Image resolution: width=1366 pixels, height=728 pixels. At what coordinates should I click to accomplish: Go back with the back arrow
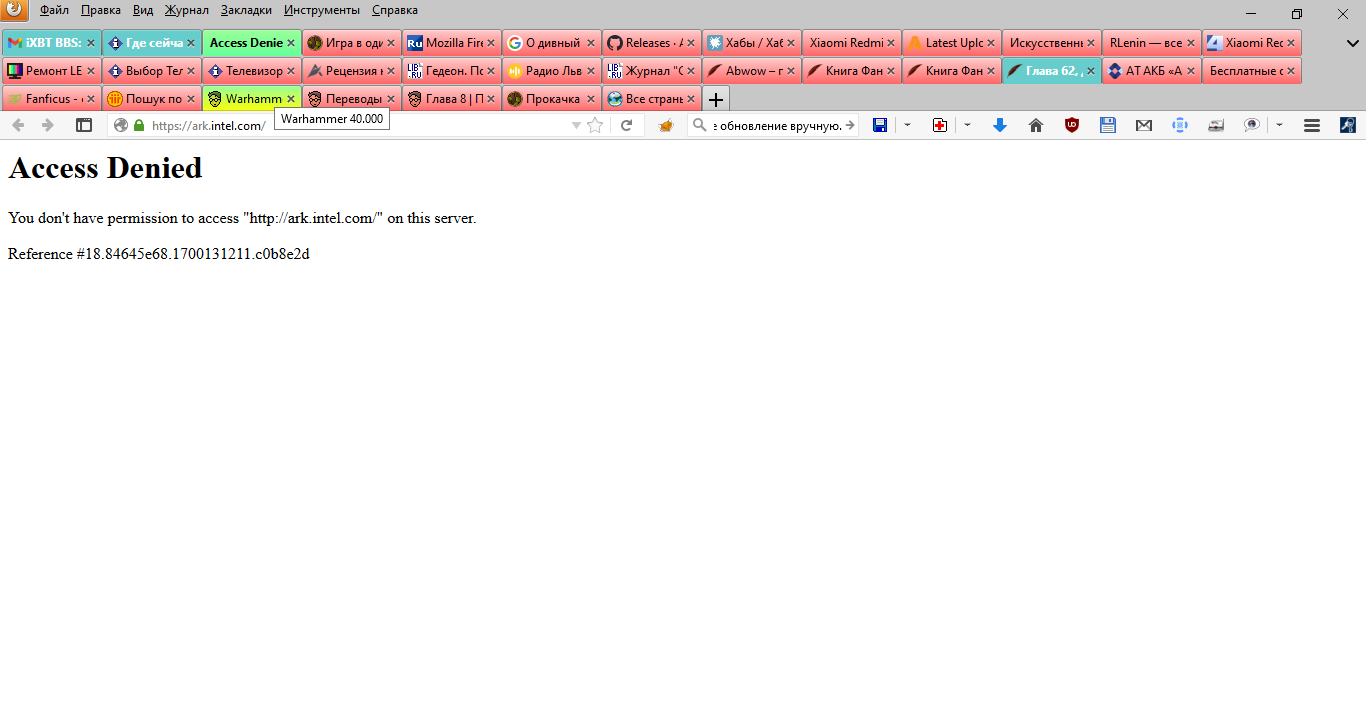click(x=18, y=125)
